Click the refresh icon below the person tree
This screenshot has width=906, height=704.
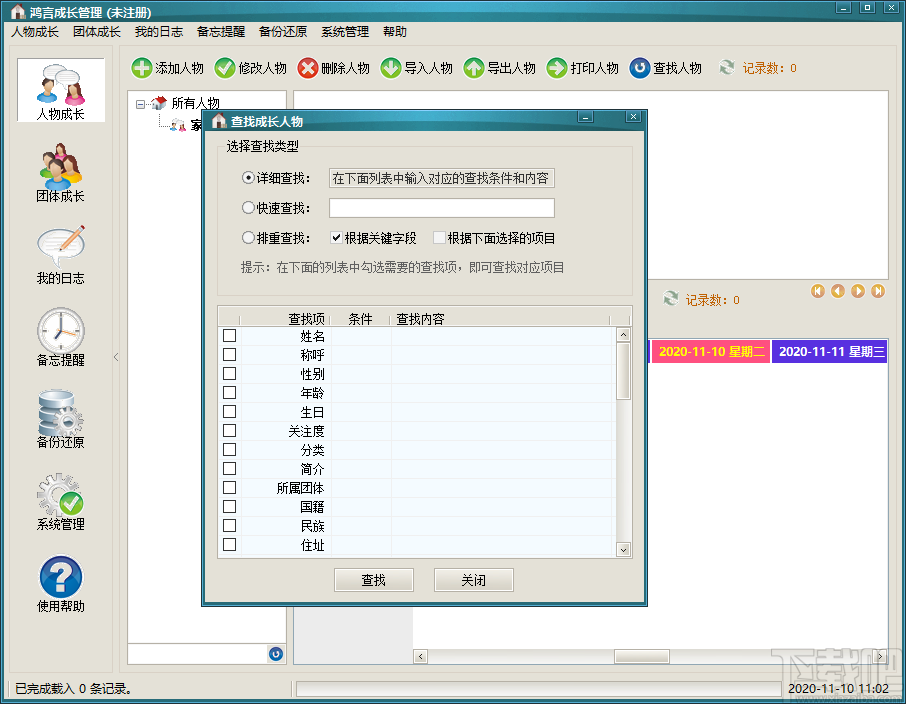(x=276, y=654)
